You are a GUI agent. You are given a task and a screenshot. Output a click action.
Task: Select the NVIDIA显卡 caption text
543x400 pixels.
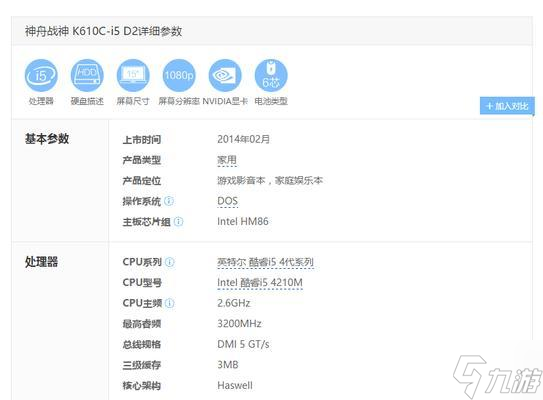point(225,101)
